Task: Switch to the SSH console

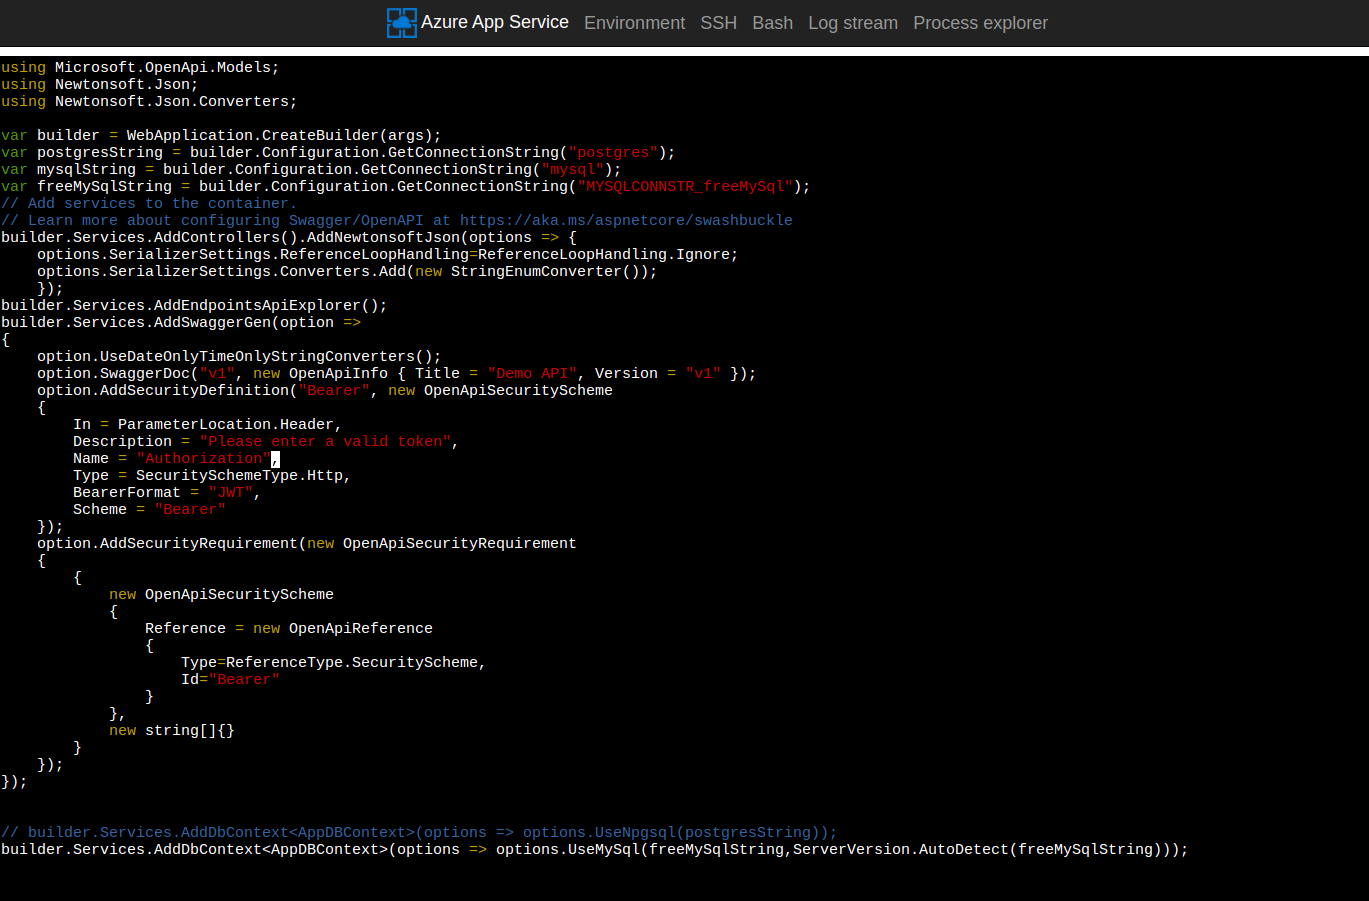Action: coord(718,23)
